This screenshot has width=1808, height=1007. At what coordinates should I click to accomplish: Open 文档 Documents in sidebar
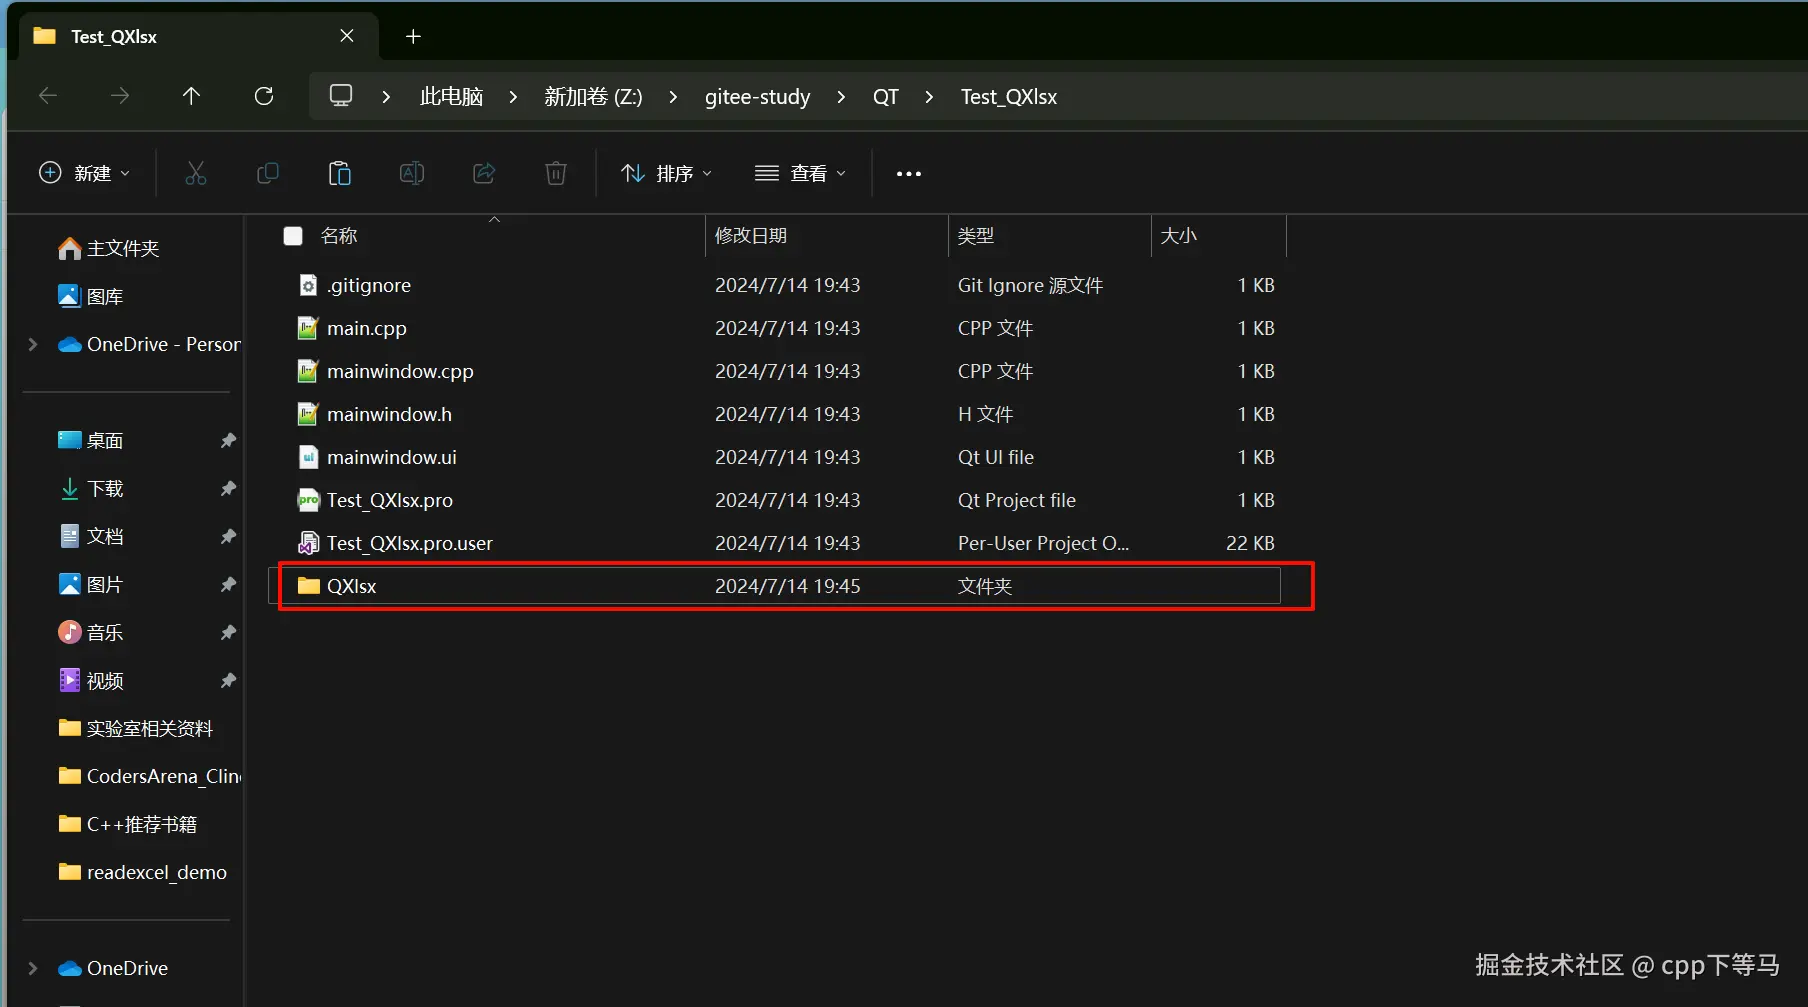[91, 537]
